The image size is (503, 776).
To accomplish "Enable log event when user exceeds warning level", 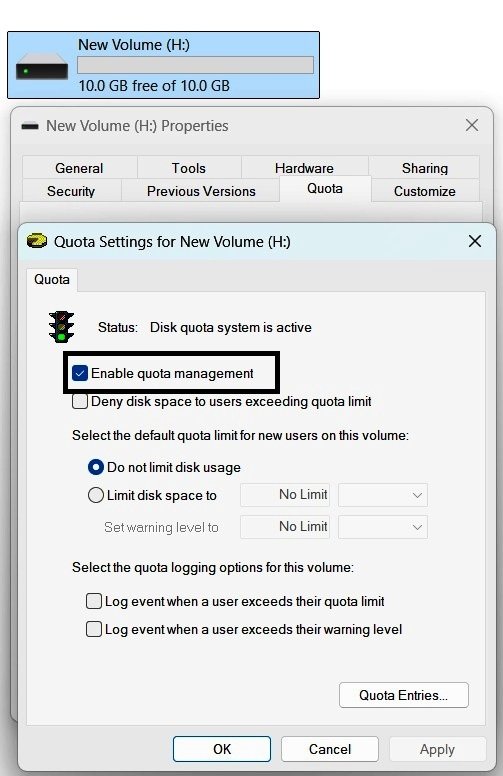I will click(94, 629).
